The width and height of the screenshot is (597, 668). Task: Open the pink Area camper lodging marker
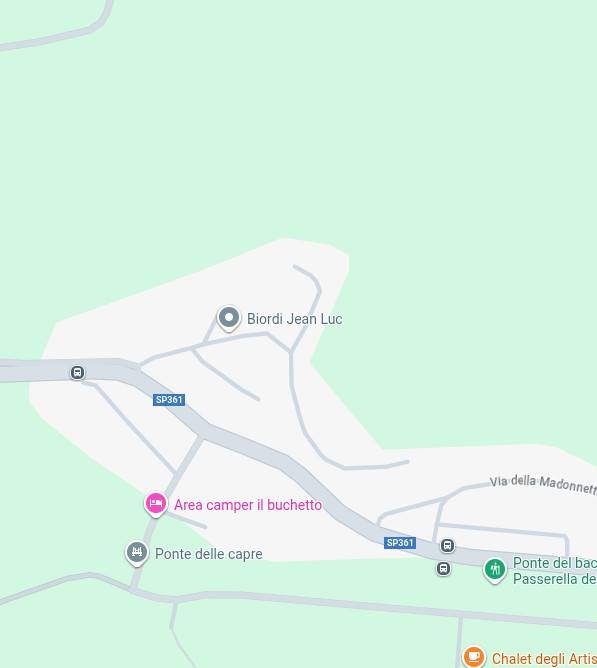coord(156,504)
